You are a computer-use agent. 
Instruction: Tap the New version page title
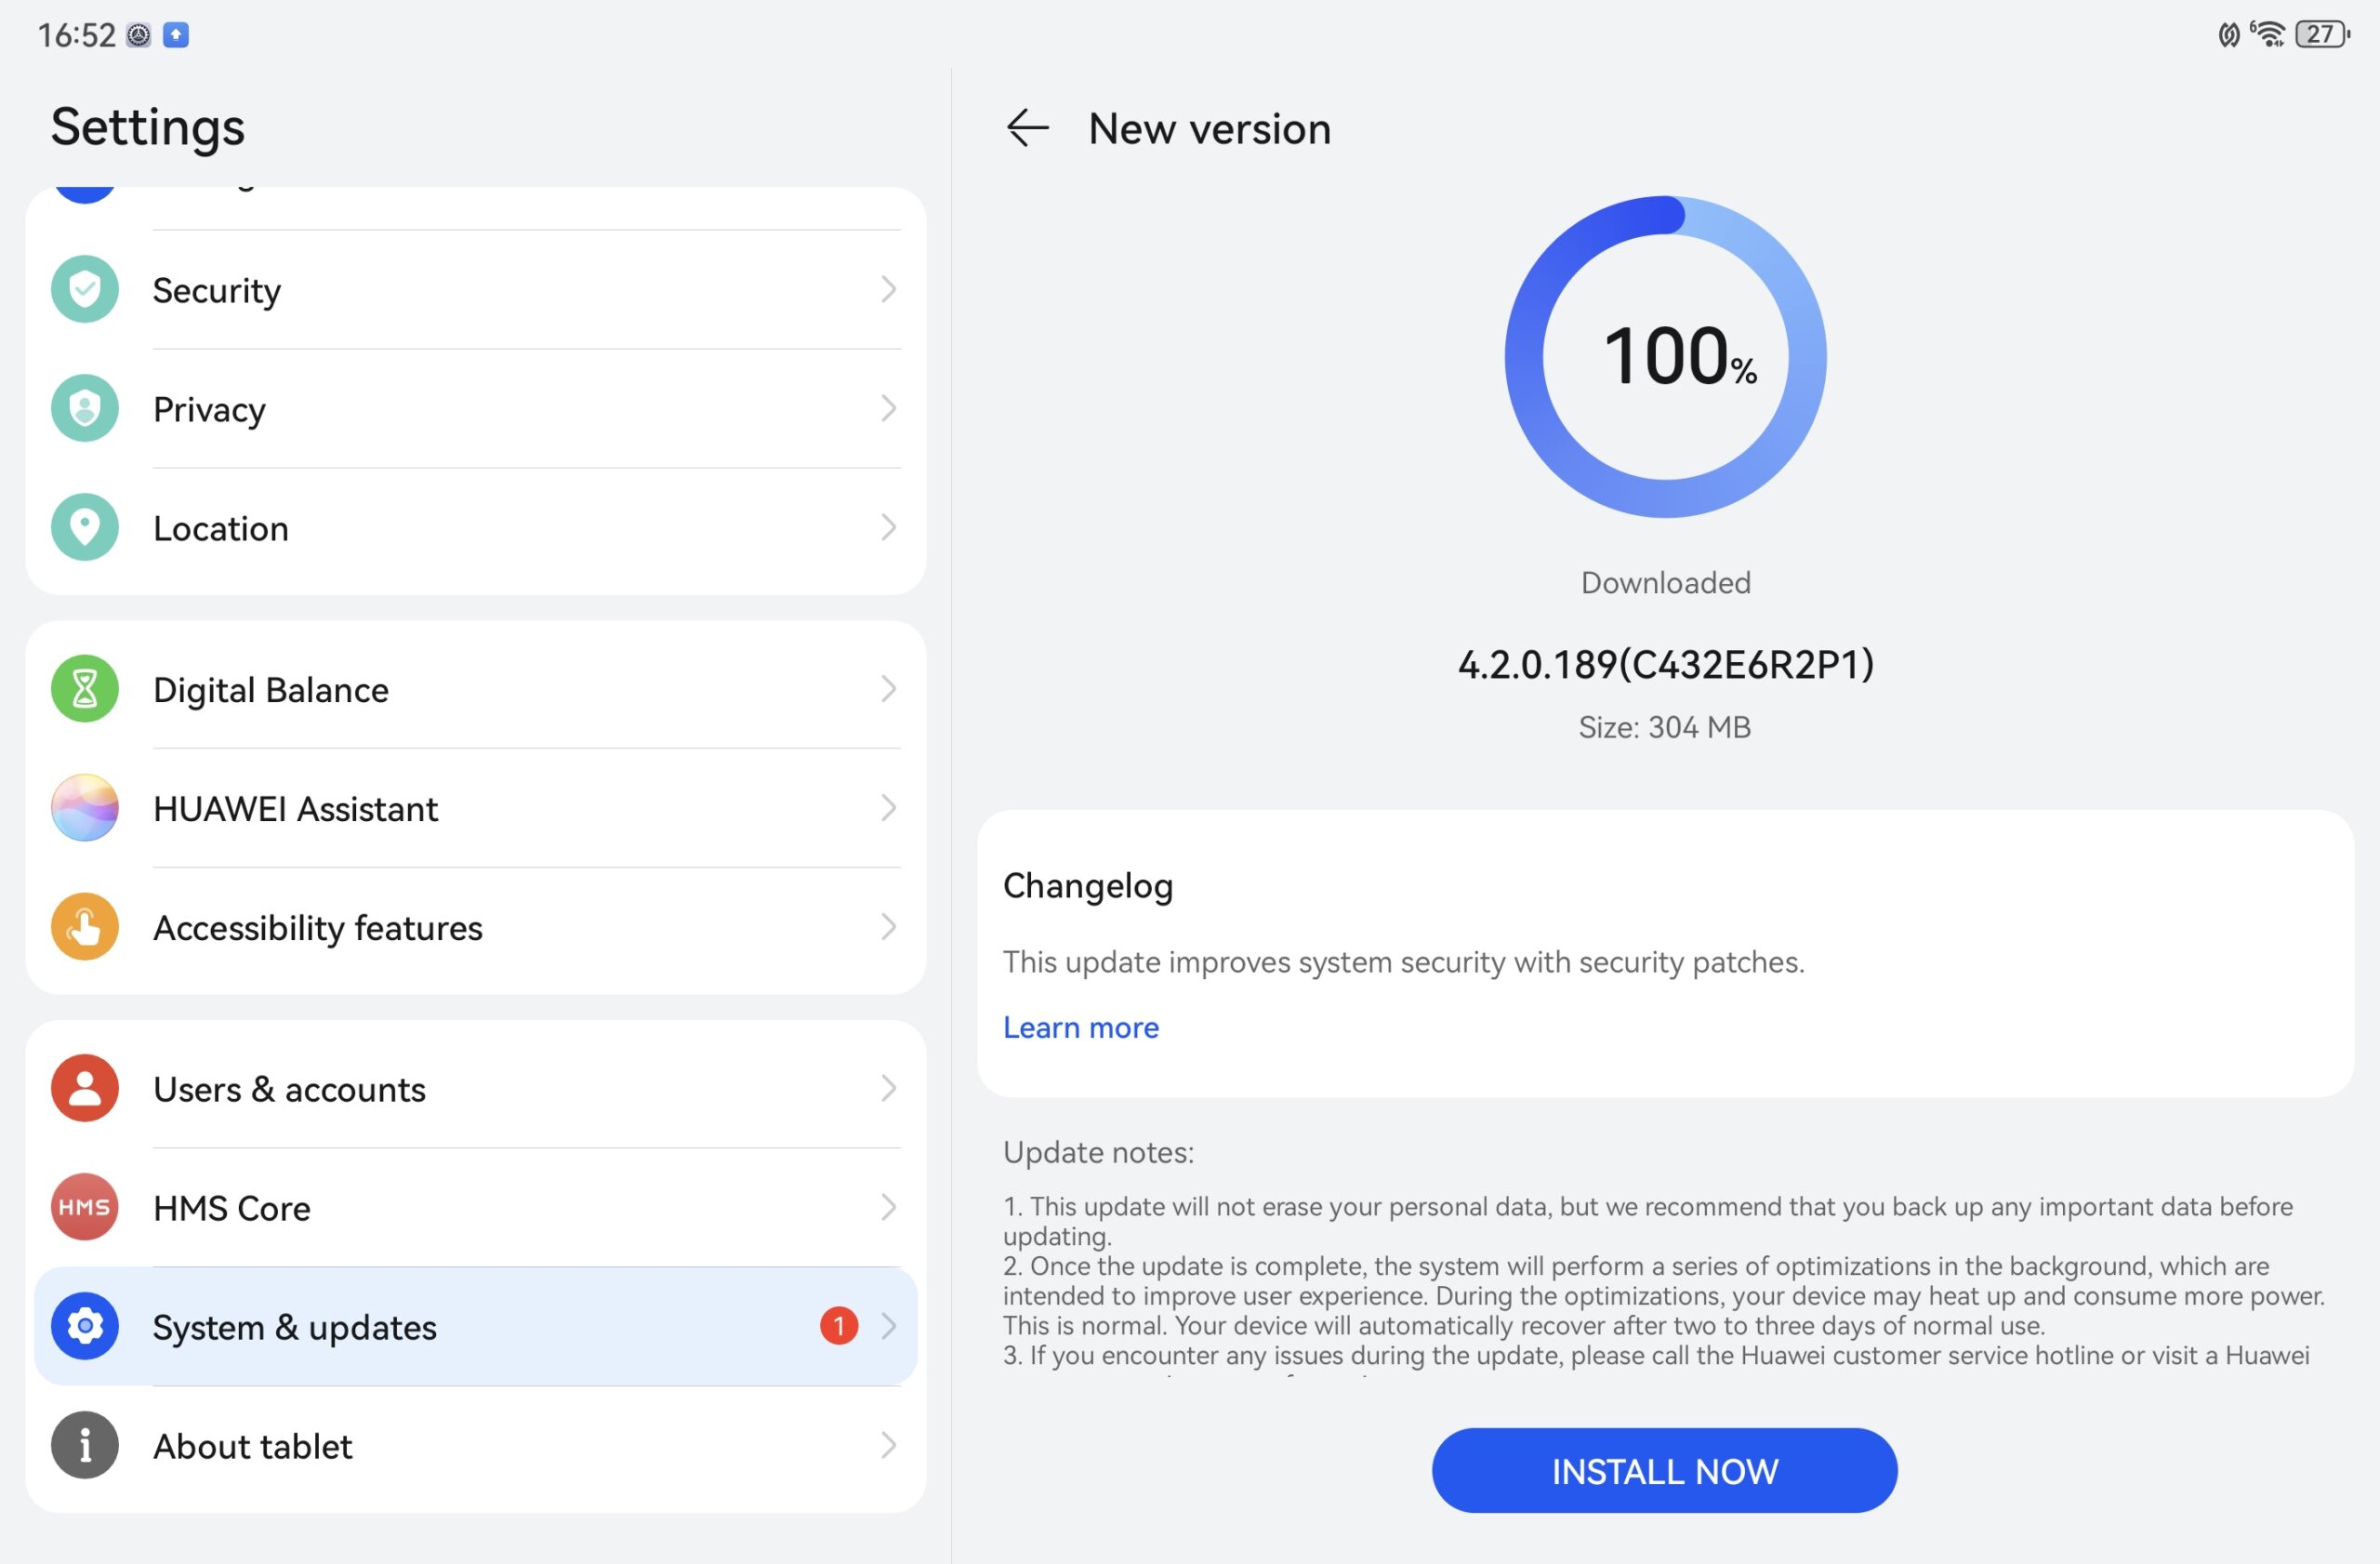(1210, 128)
